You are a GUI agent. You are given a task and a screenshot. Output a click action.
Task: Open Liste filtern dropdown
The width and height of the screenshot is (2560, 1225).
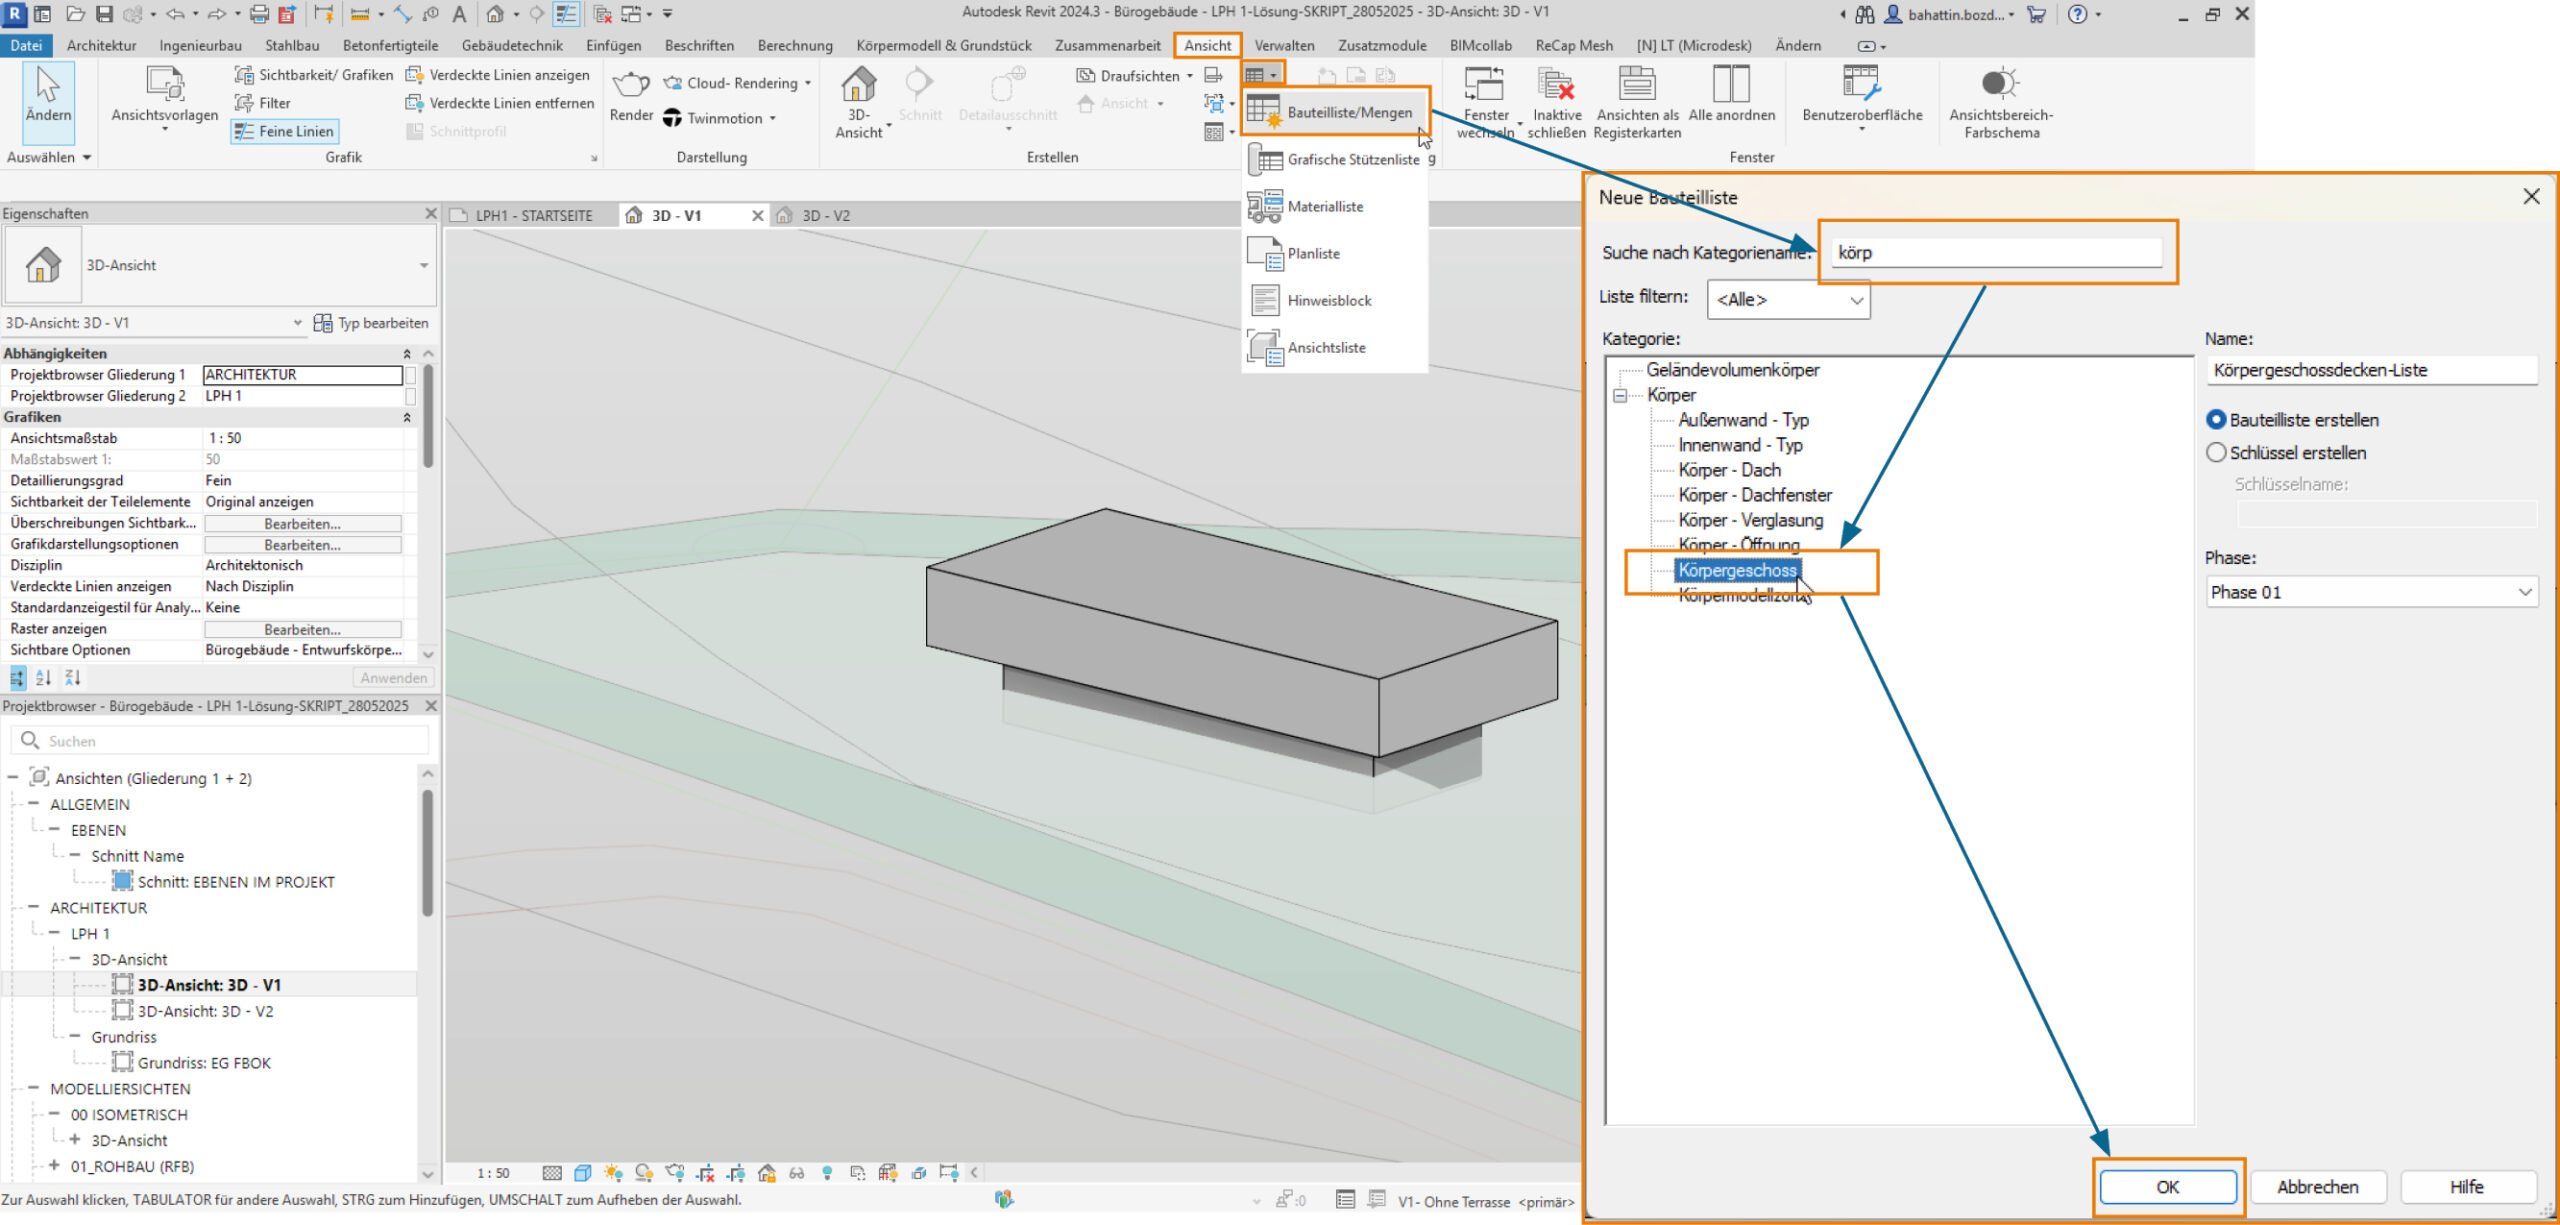tap(1788, 299)
